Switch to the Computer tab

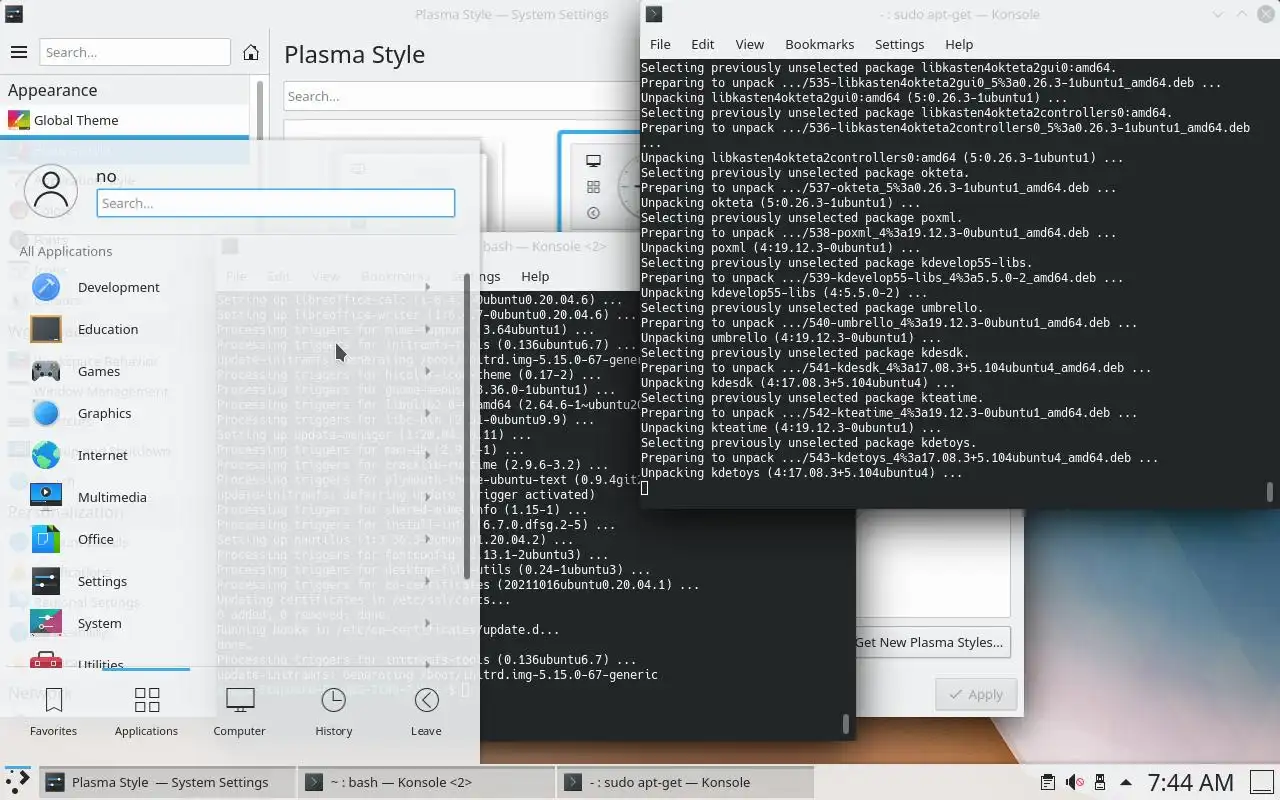click(239, 712)
